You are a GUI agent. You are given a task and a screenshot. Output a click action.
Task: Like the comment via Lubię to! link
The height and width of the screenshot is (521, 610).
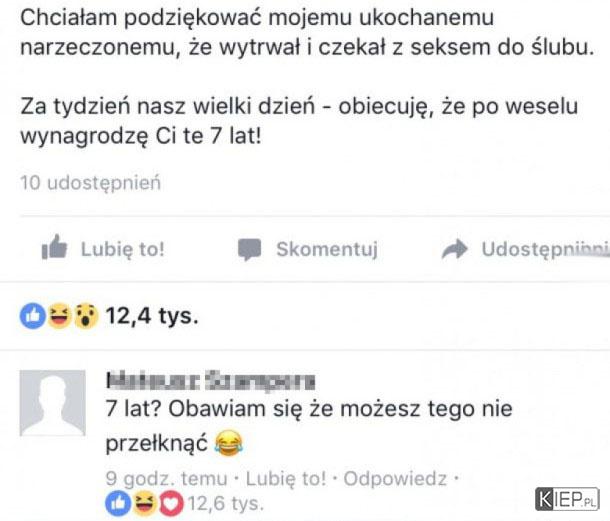[286, 478]
